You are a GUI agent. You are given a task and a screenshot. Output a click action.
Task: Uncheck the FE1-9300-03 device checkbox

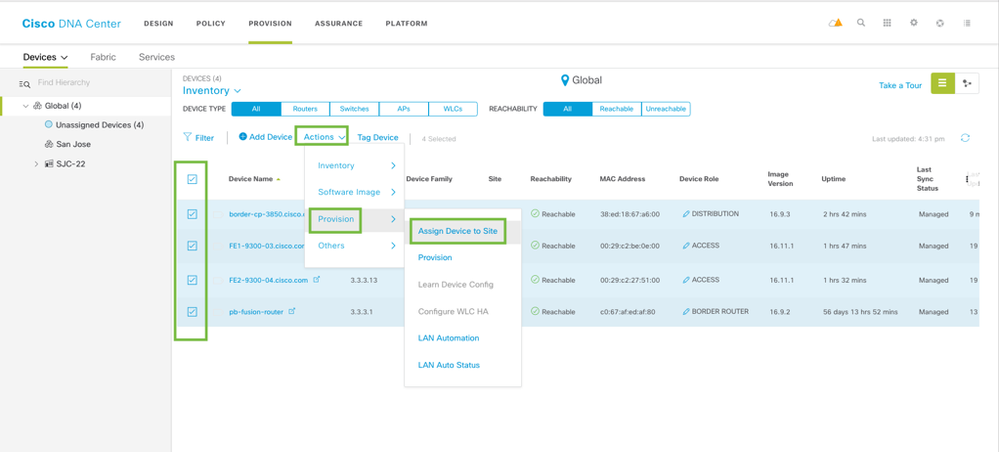tap(192, 245)
